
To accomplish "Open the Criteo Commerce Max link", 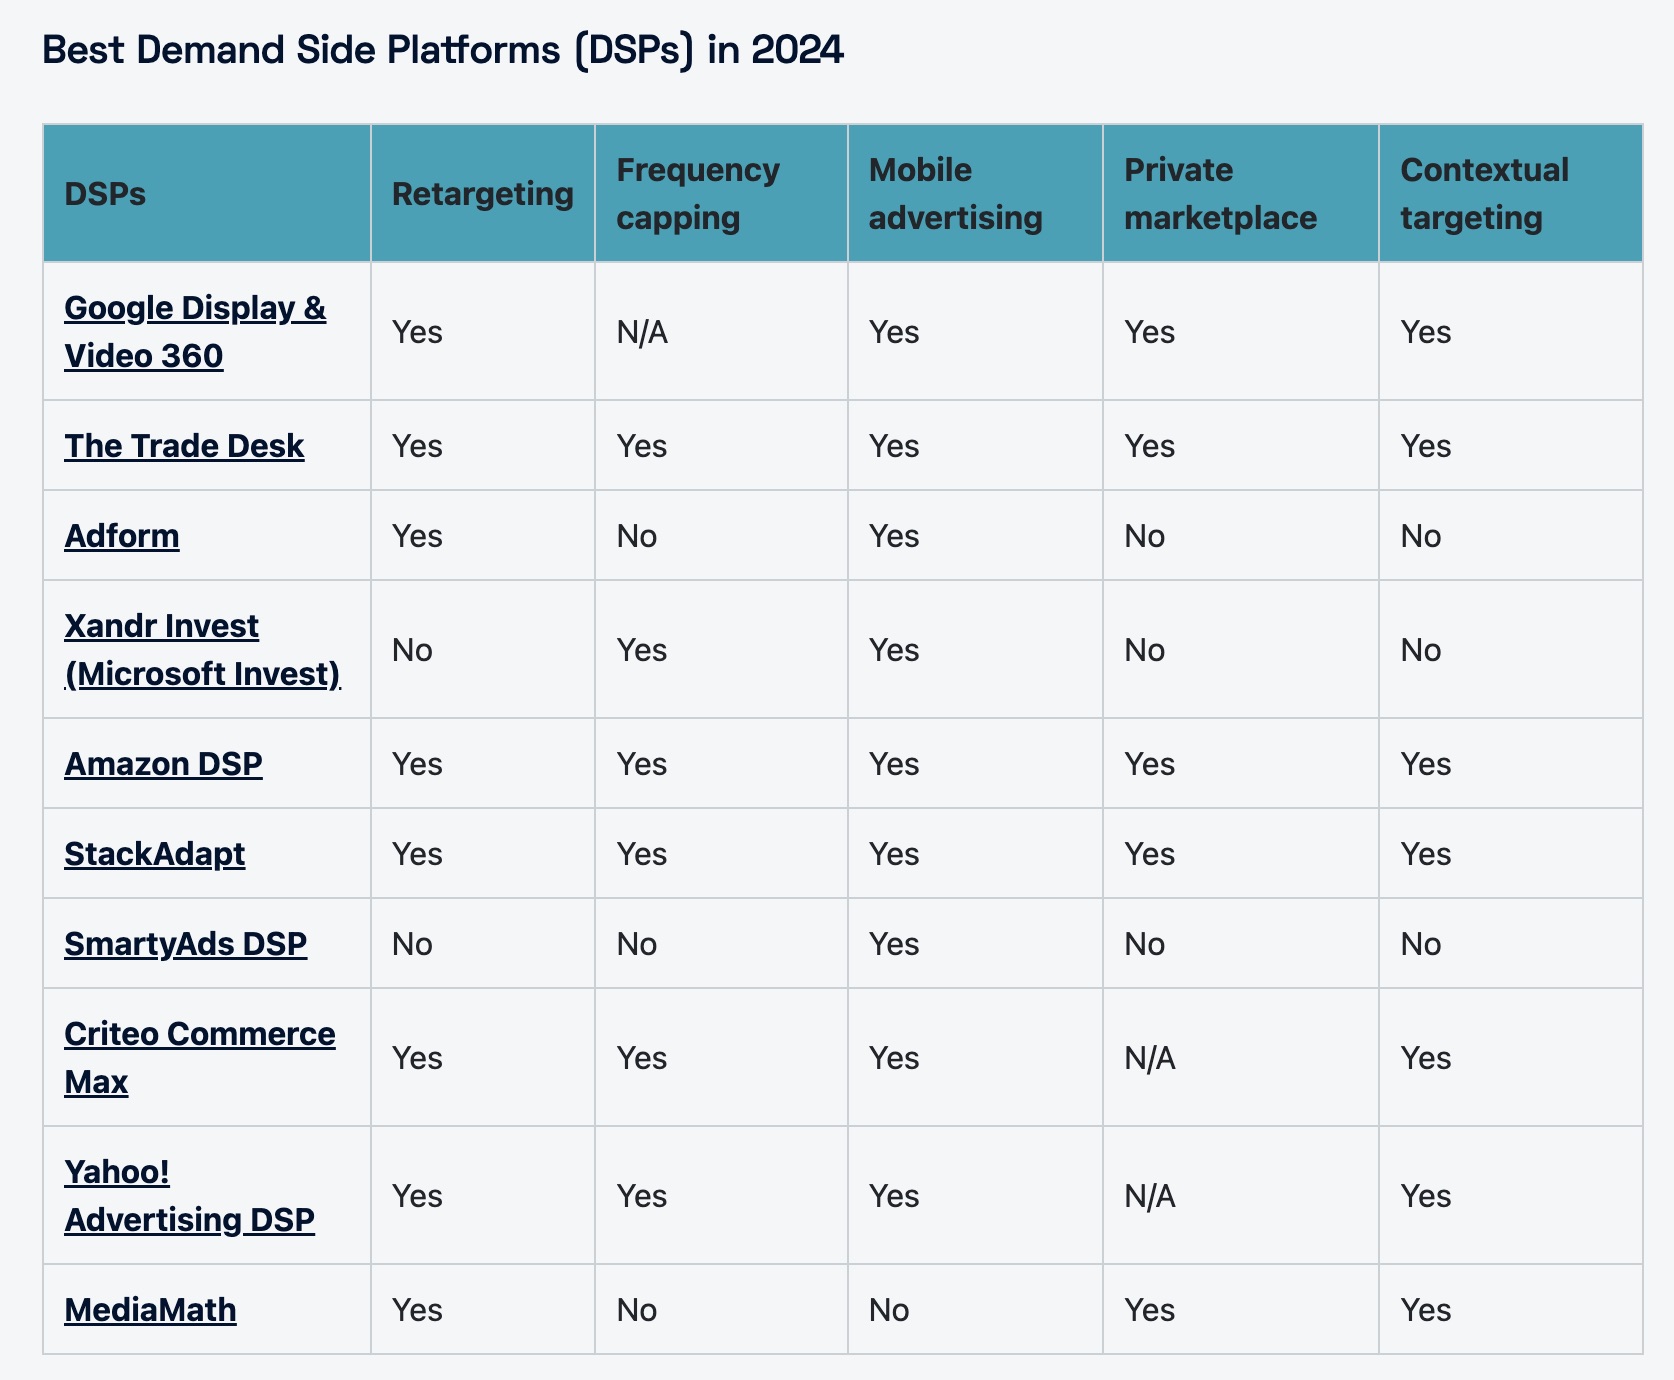I will (200, 1058).
